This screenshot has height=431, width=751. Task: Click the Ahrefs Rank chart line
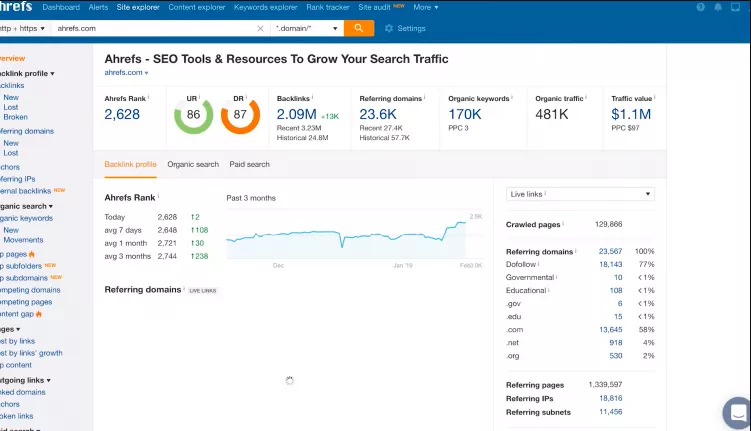[346, 235]
